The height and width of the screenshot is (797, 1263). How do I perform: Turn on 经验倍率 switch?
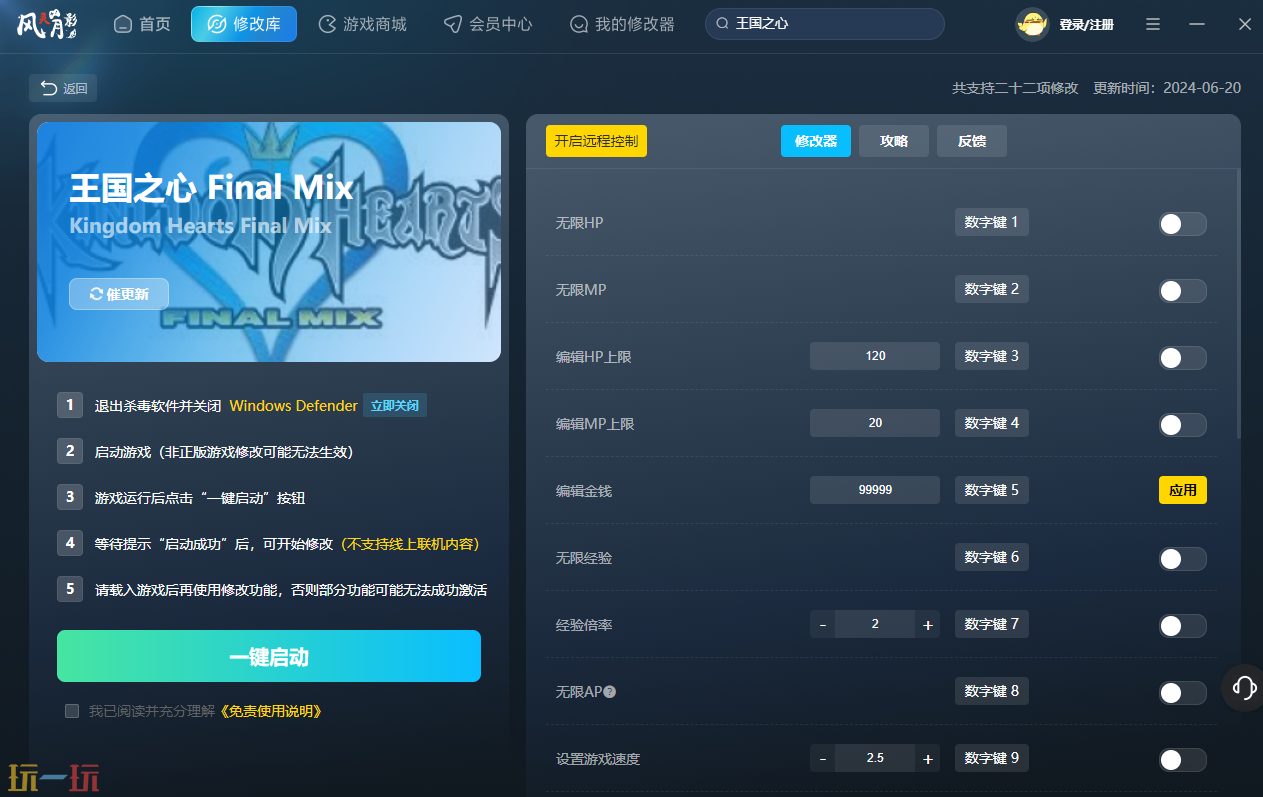pyautogui.click(x=1183, y=626)
